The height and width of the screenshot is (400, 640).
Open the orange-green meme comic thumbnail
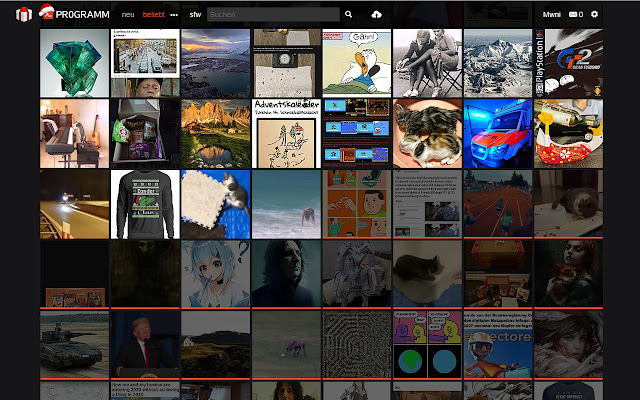357,204
